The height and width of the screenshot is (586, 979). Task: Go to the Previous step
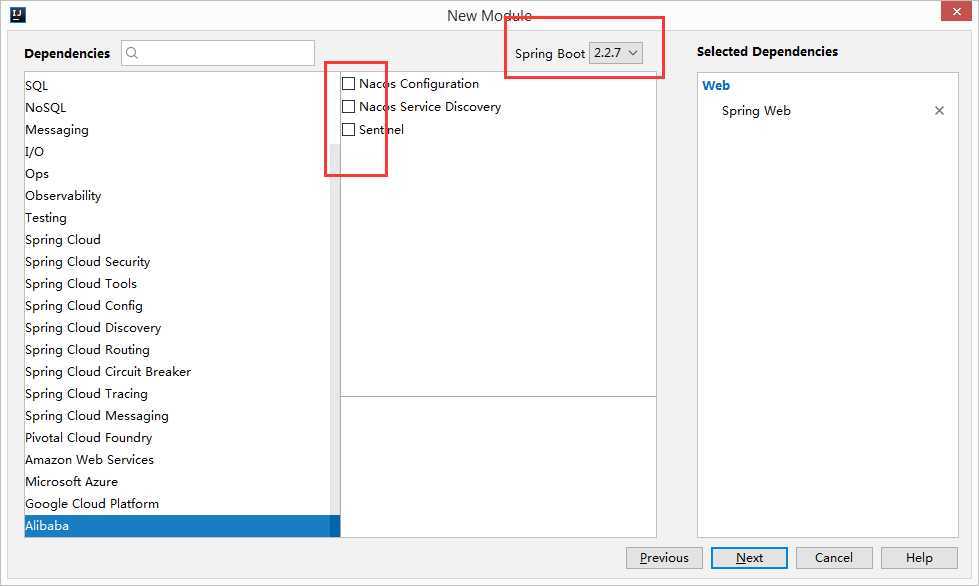click(x=664, y=558)
